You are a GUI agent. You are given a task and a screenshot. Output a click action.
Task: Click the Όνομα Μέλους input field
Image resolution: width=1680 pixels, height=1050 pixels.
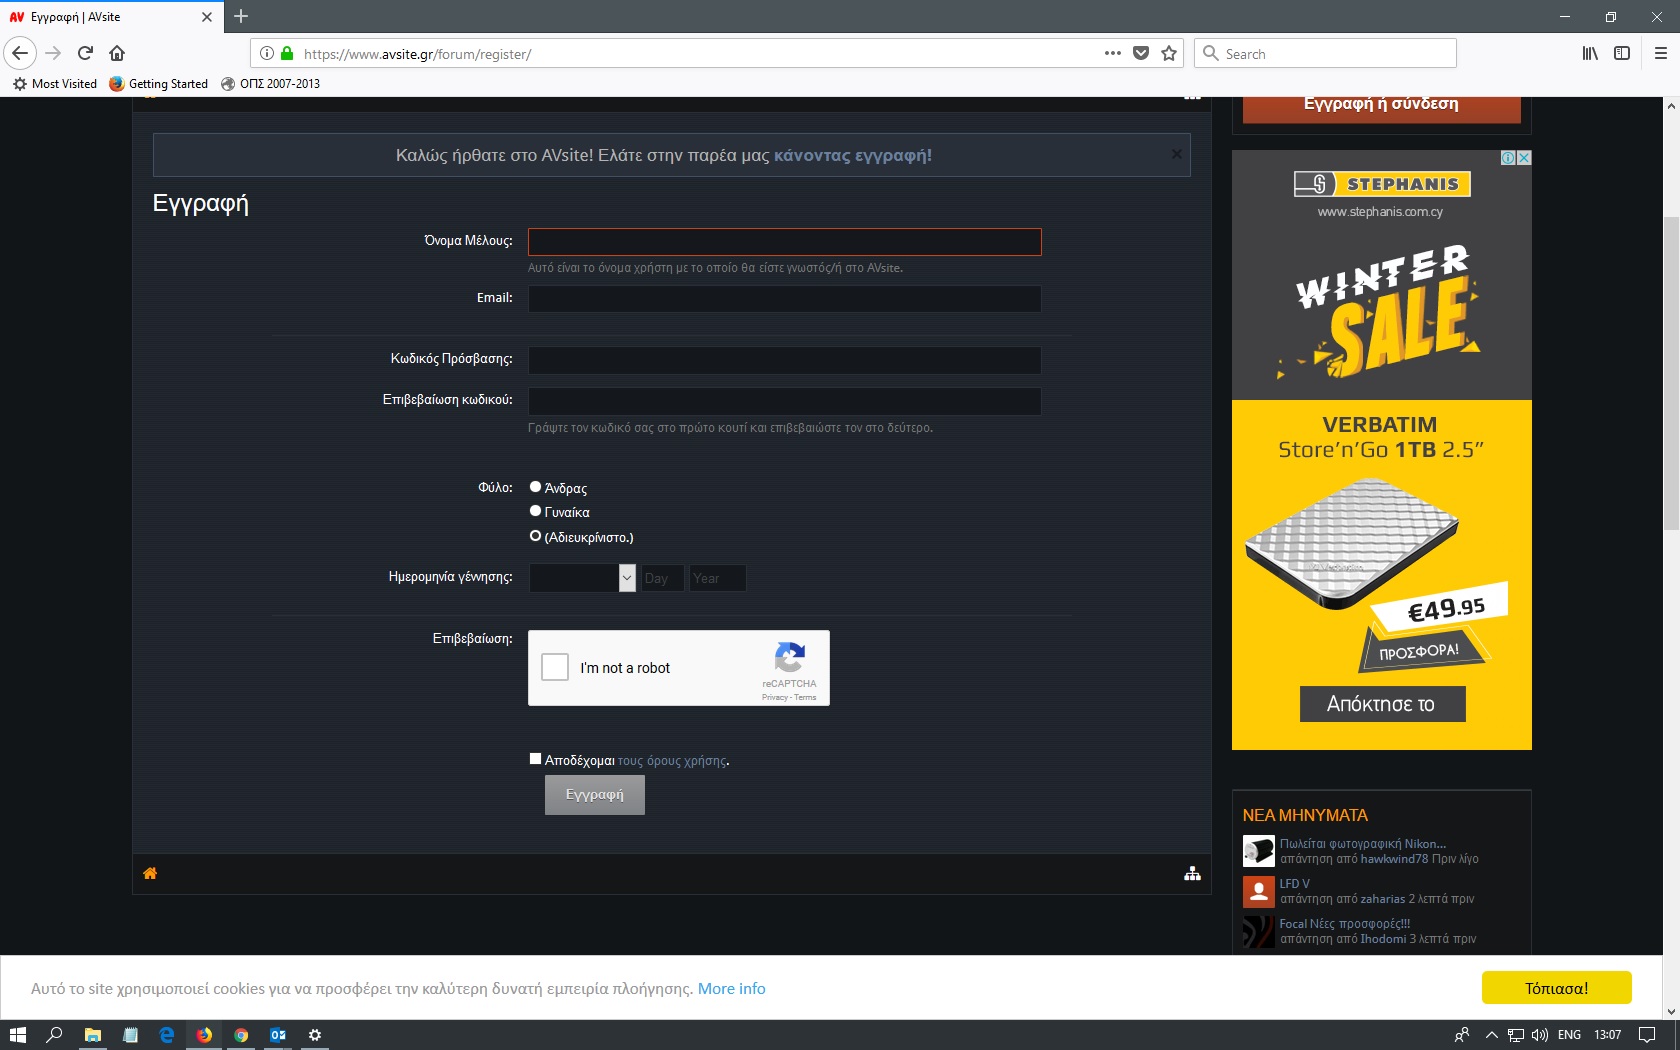pyautogui.click(x=784, y=242)
